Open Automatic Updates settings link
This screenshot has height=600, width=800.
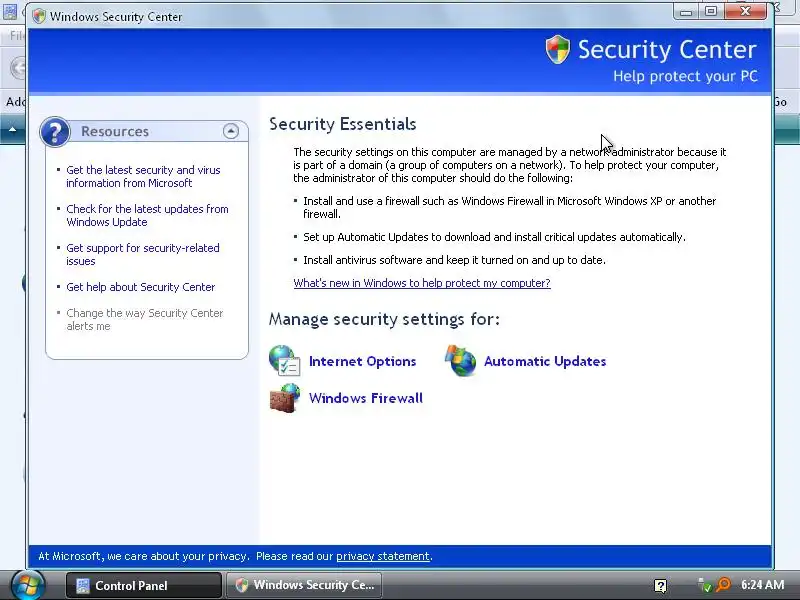pyautogui.click(x=545, y=361)
